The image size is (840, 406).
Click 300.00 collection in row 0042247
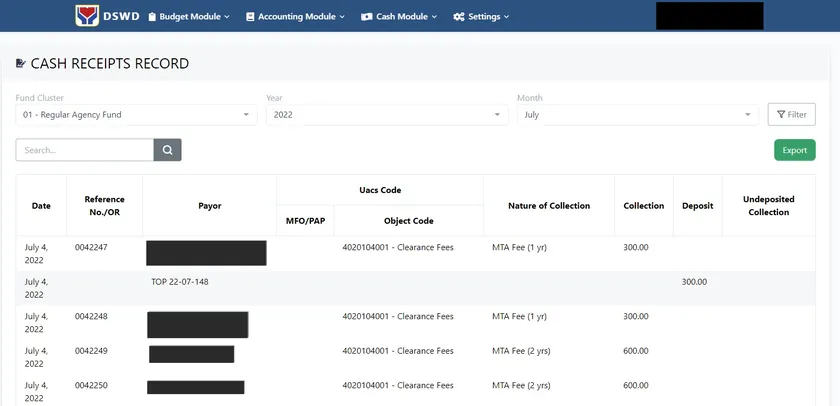click(636, 247)
